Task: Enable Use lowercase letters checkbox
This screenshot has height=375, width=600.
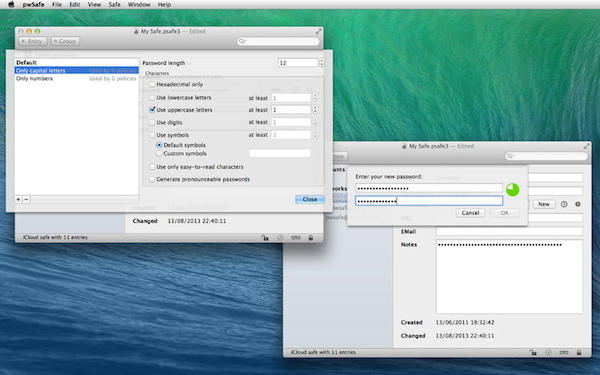Action: [152, 98]
